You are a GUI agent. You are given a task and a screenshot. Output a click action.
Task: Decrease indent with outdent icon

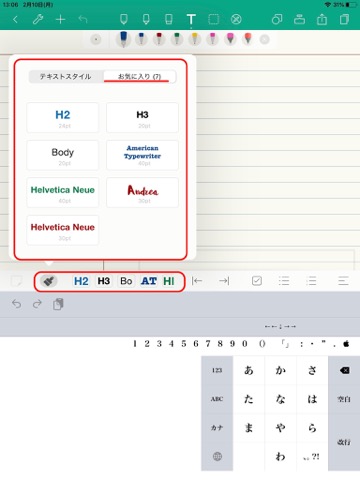pyautogui.click(x=197, y=281)
